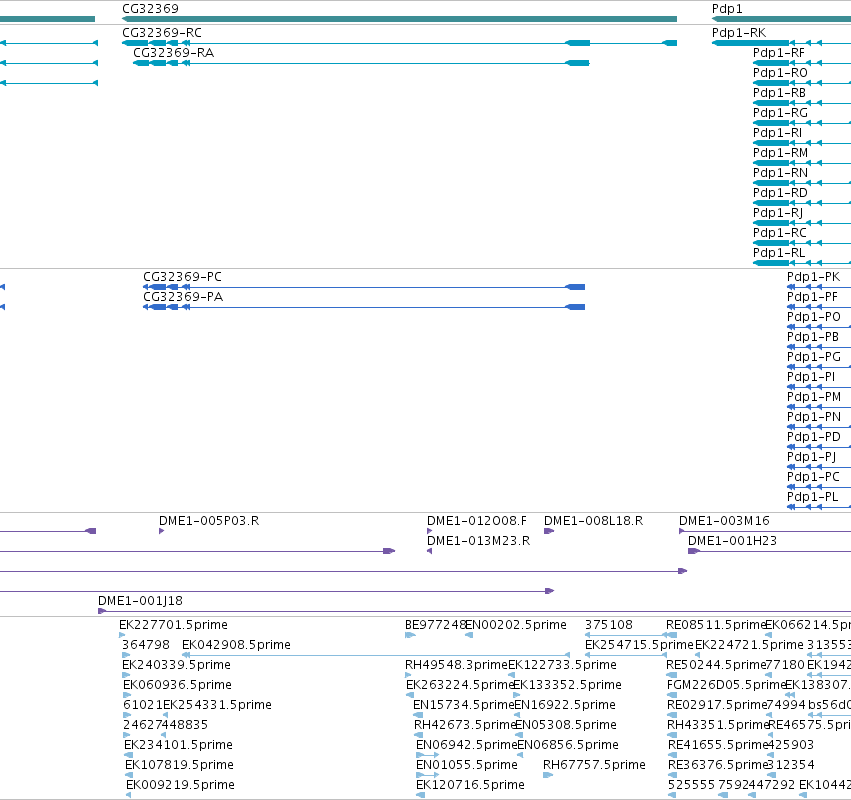Click clone DME1-013M23.R label
851x800 pixels.
click(478, 541)
